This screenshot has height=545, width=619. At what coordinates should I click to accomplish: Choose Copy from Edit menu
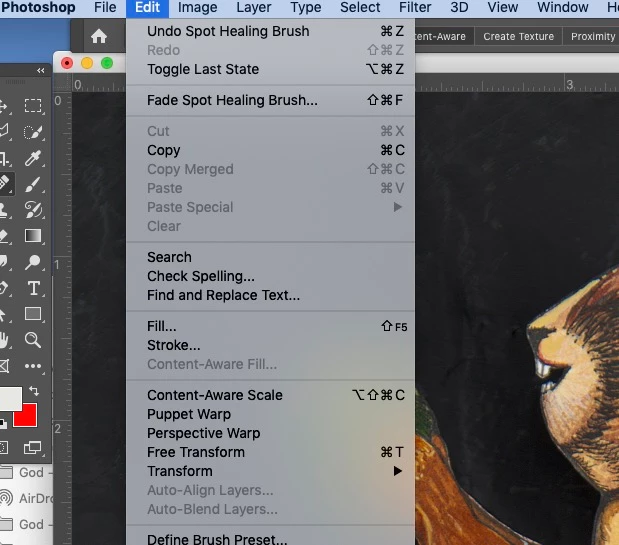click(x=270, y=150)
